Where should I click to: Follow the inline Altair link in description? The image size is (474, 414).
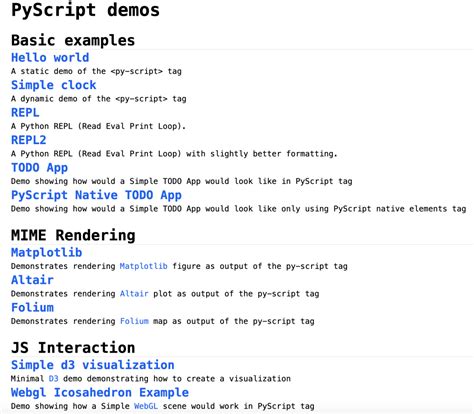[134, 294]
